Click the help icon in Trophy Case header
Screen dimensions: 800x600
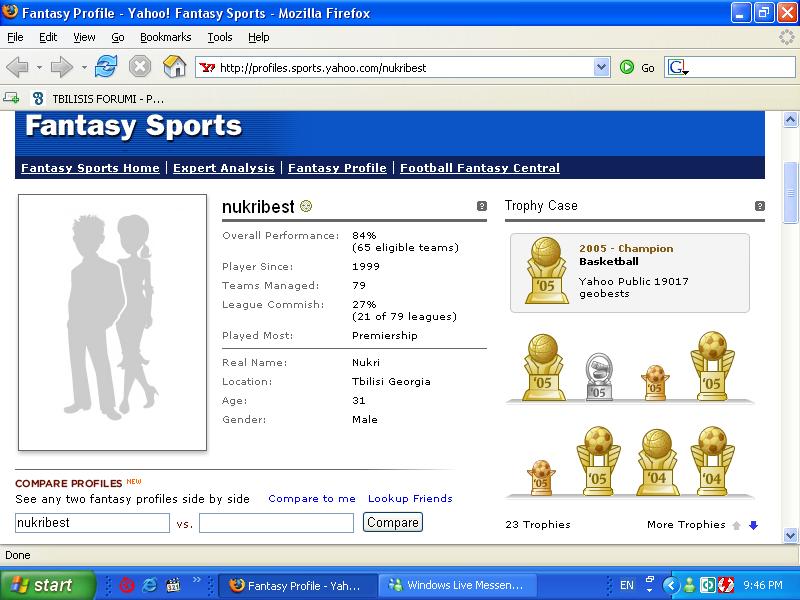[759, 206]
